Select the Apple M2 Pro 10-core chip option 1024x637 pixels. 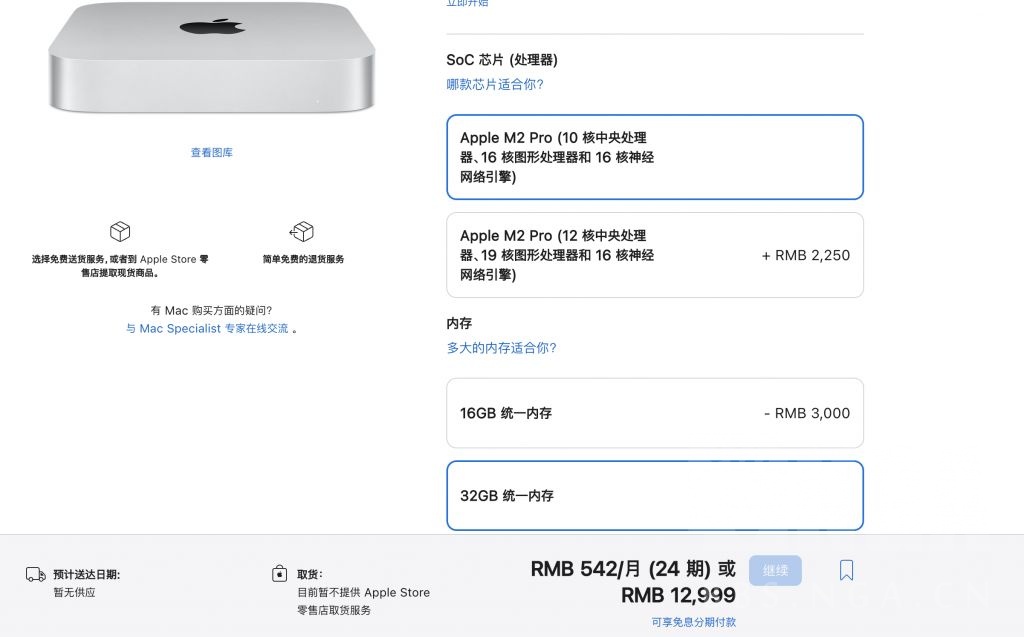click(654, 157)
